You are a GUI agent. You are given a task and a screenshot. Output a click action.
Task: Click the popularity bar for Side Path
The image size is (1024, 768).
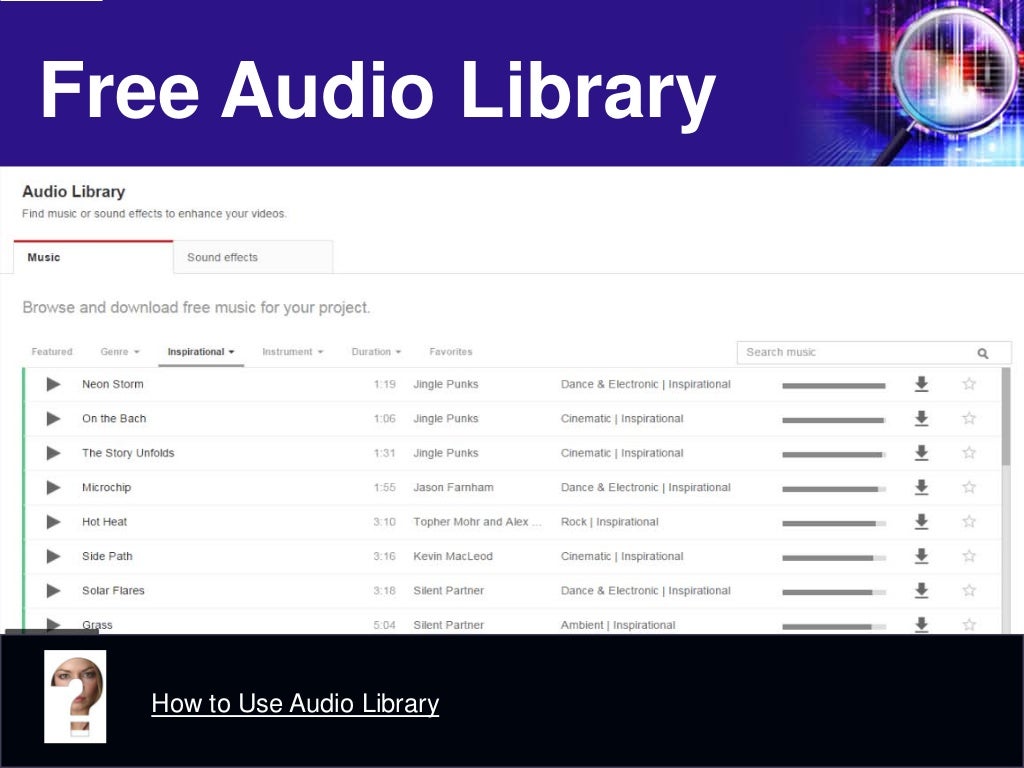pyautogui.click(x=834, y=558)
